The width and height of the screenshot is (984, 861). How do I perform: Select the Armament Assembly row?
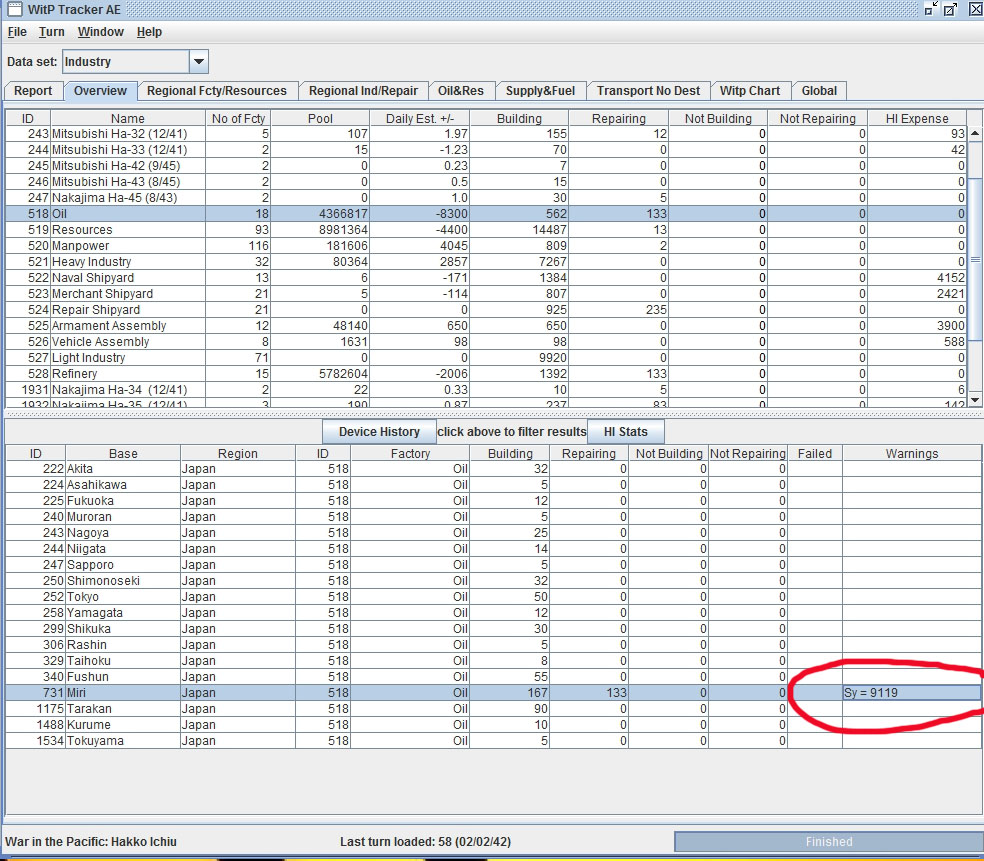[x=486, y=326]
